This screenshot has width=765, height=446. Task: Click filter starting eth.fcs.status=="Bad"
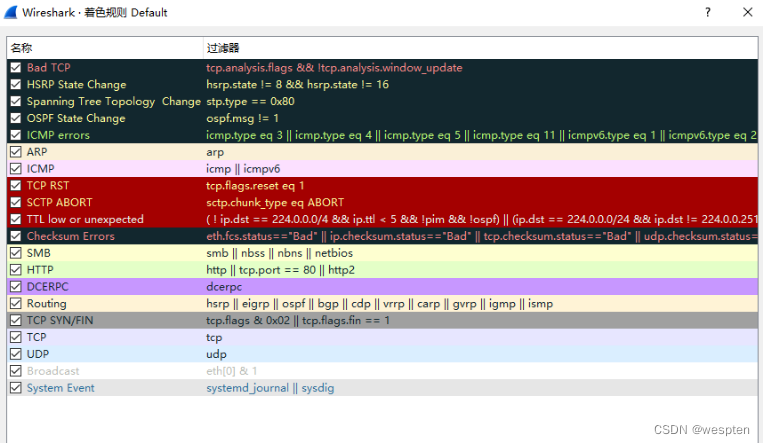pos(482,236)
